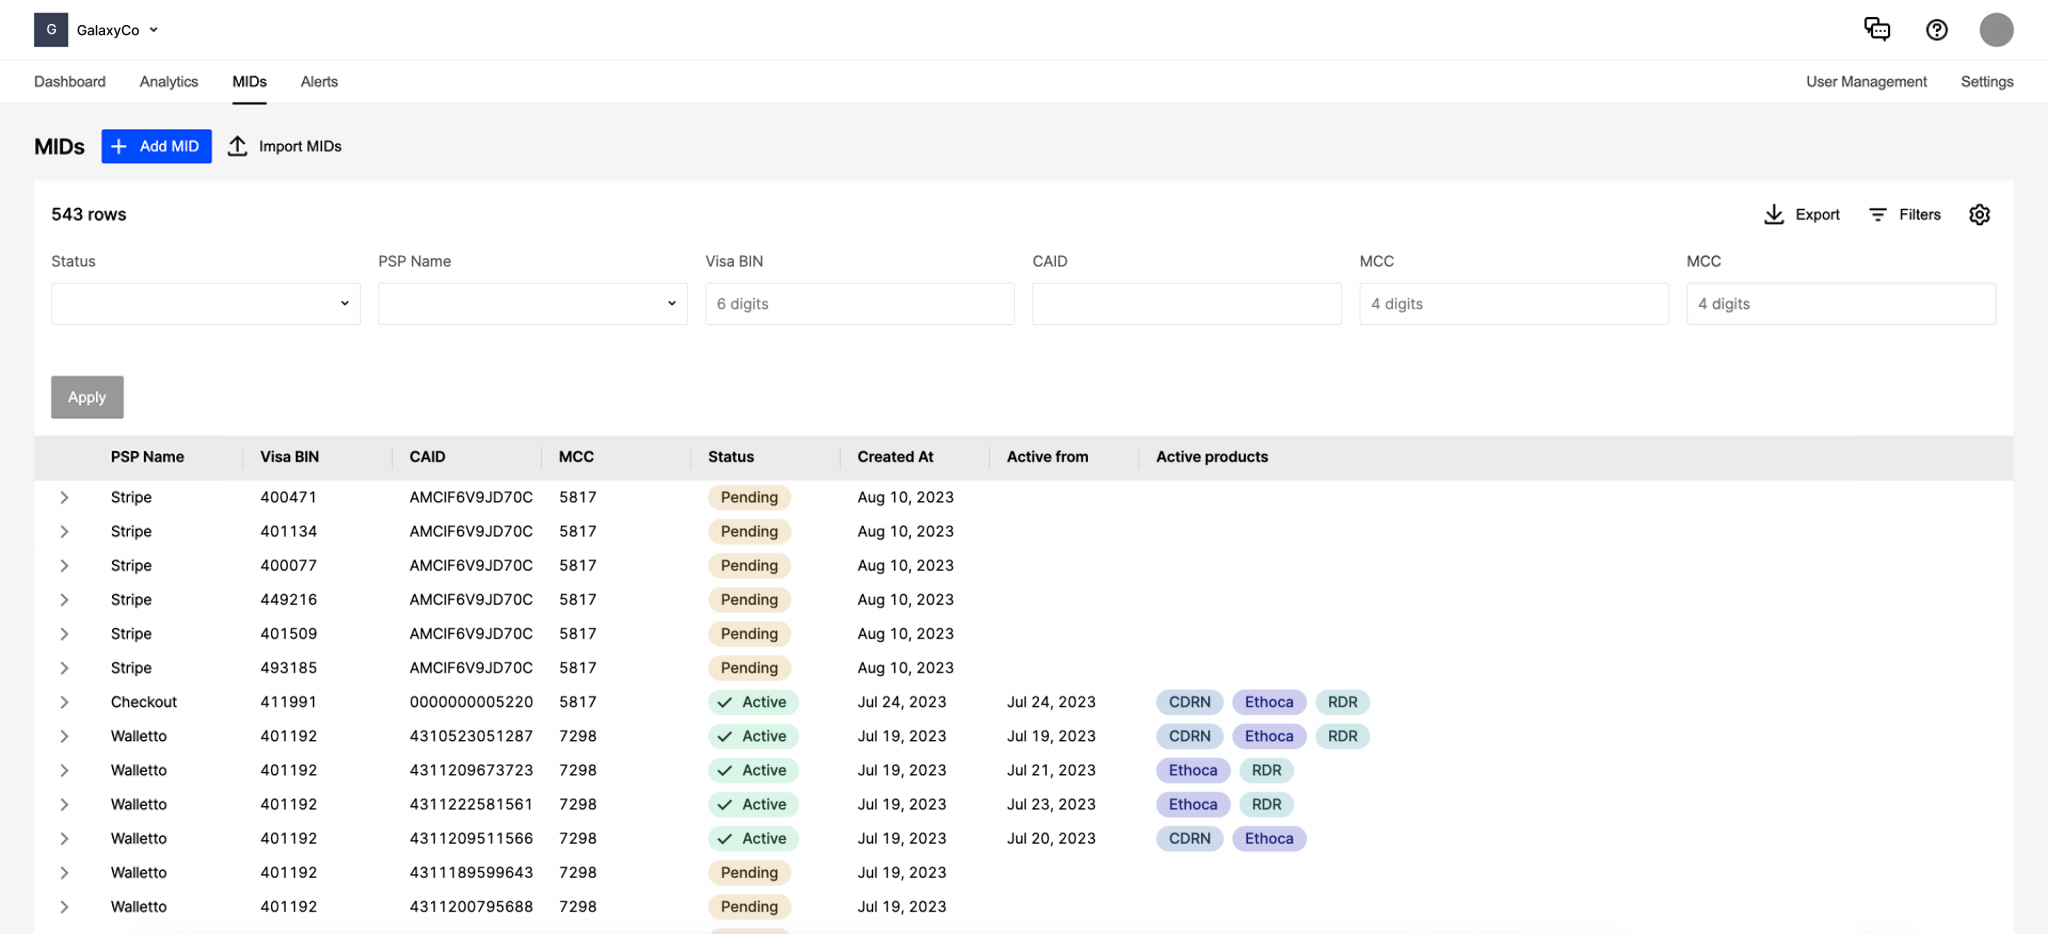This screenshot has width=2048, height=934.
Task: Open the Status filter dropdown
Action: pos(205,303)
